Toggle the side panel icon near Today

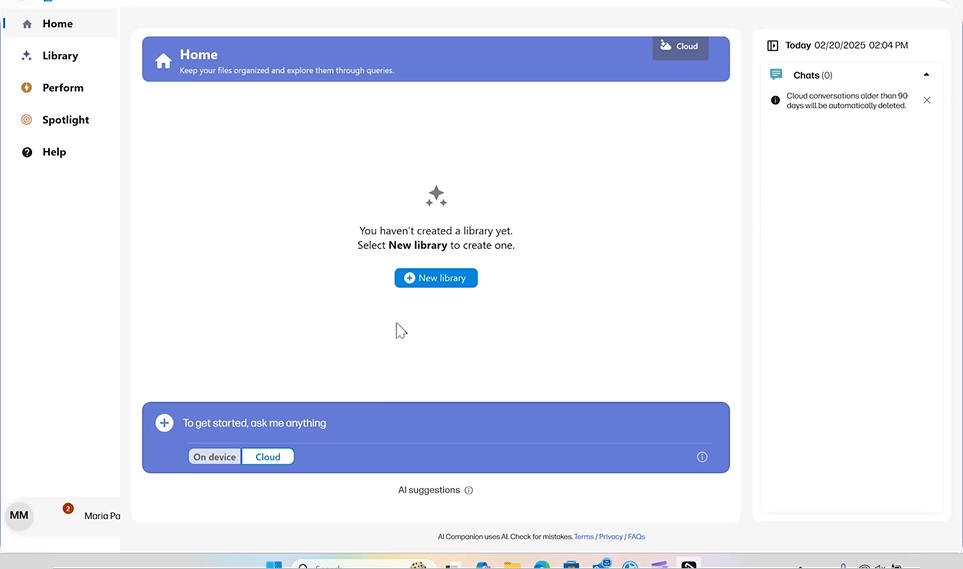(773, 45)
